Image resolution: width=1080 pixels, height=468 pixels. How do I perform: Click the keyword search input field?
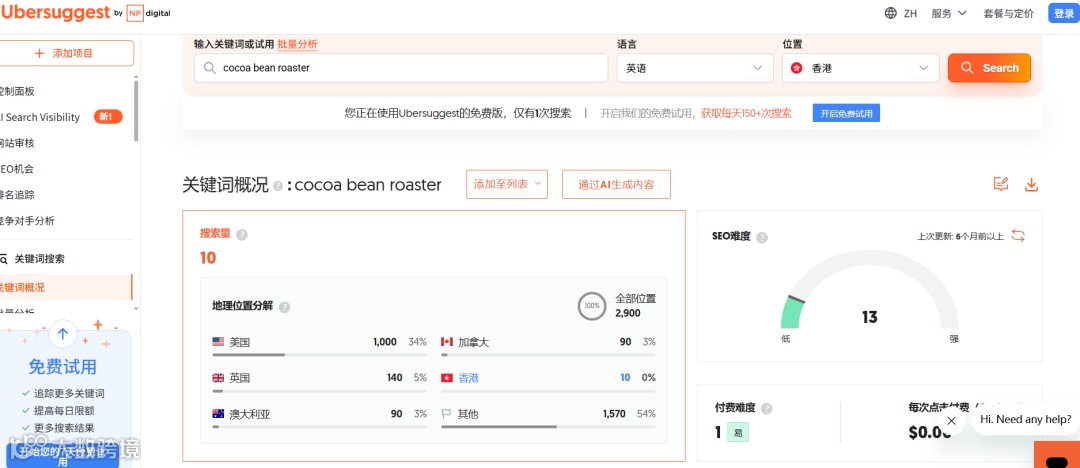pos(401,68)
